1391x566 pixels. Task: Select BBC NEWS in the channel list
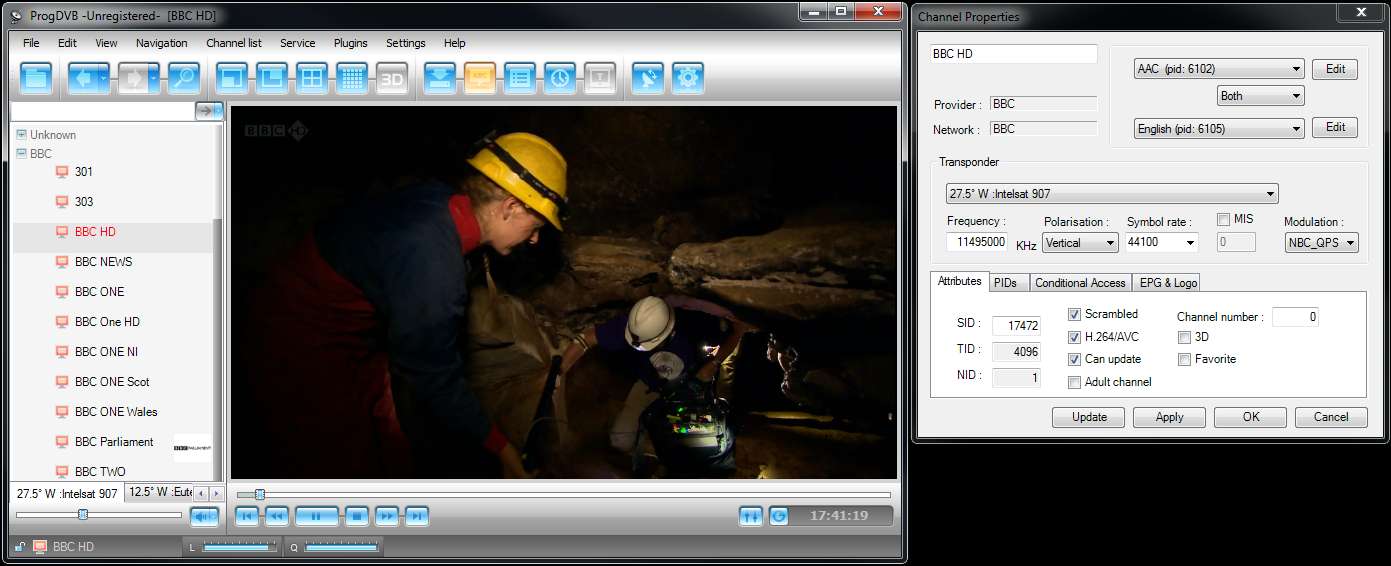103,262
